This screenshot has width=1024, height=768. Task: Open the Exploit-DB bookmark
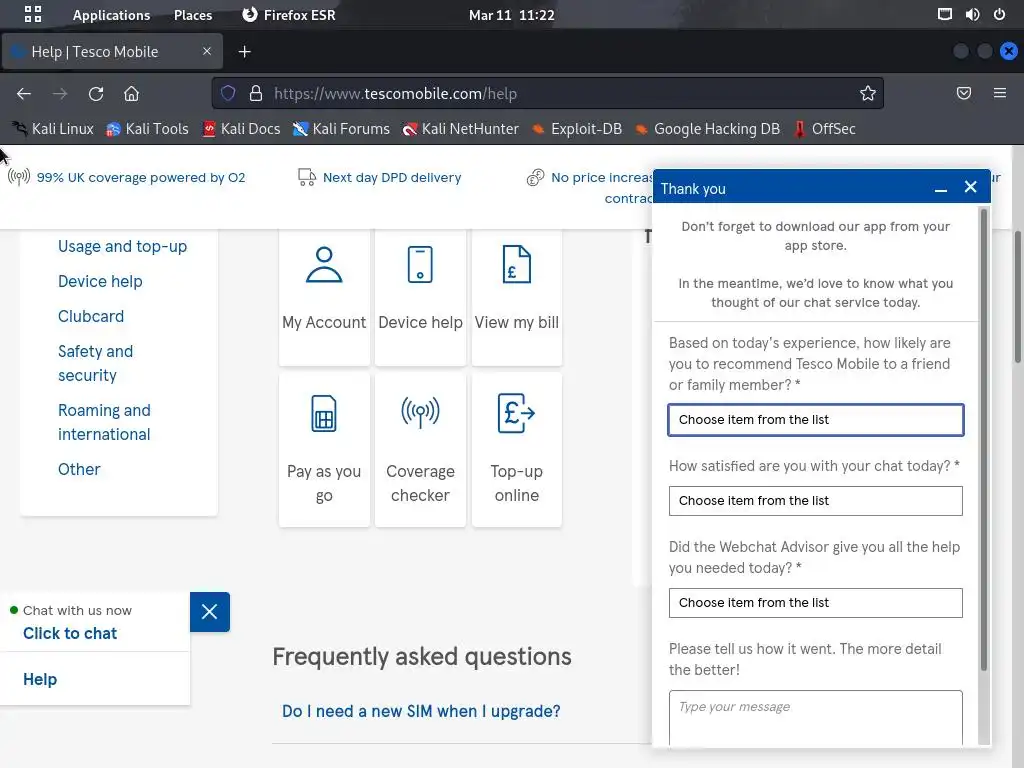(x=577, y=129)
